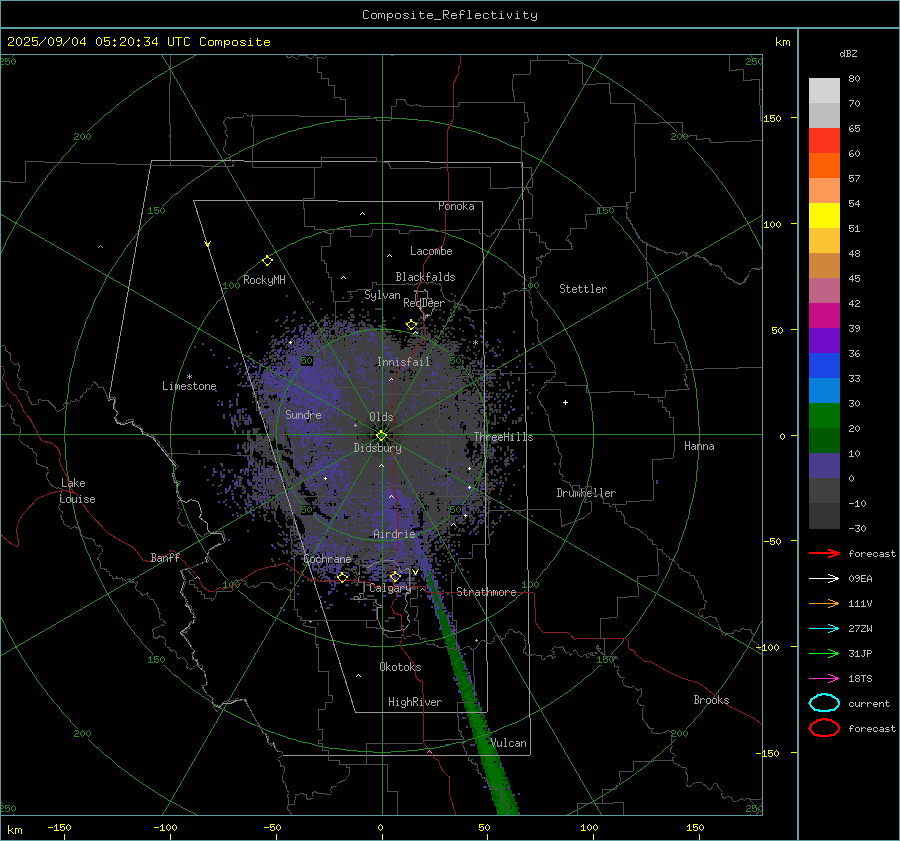Click the Cochrane city label
This screenshot has height=841, width=900.
pyautogui.click(x=327, y=559)
